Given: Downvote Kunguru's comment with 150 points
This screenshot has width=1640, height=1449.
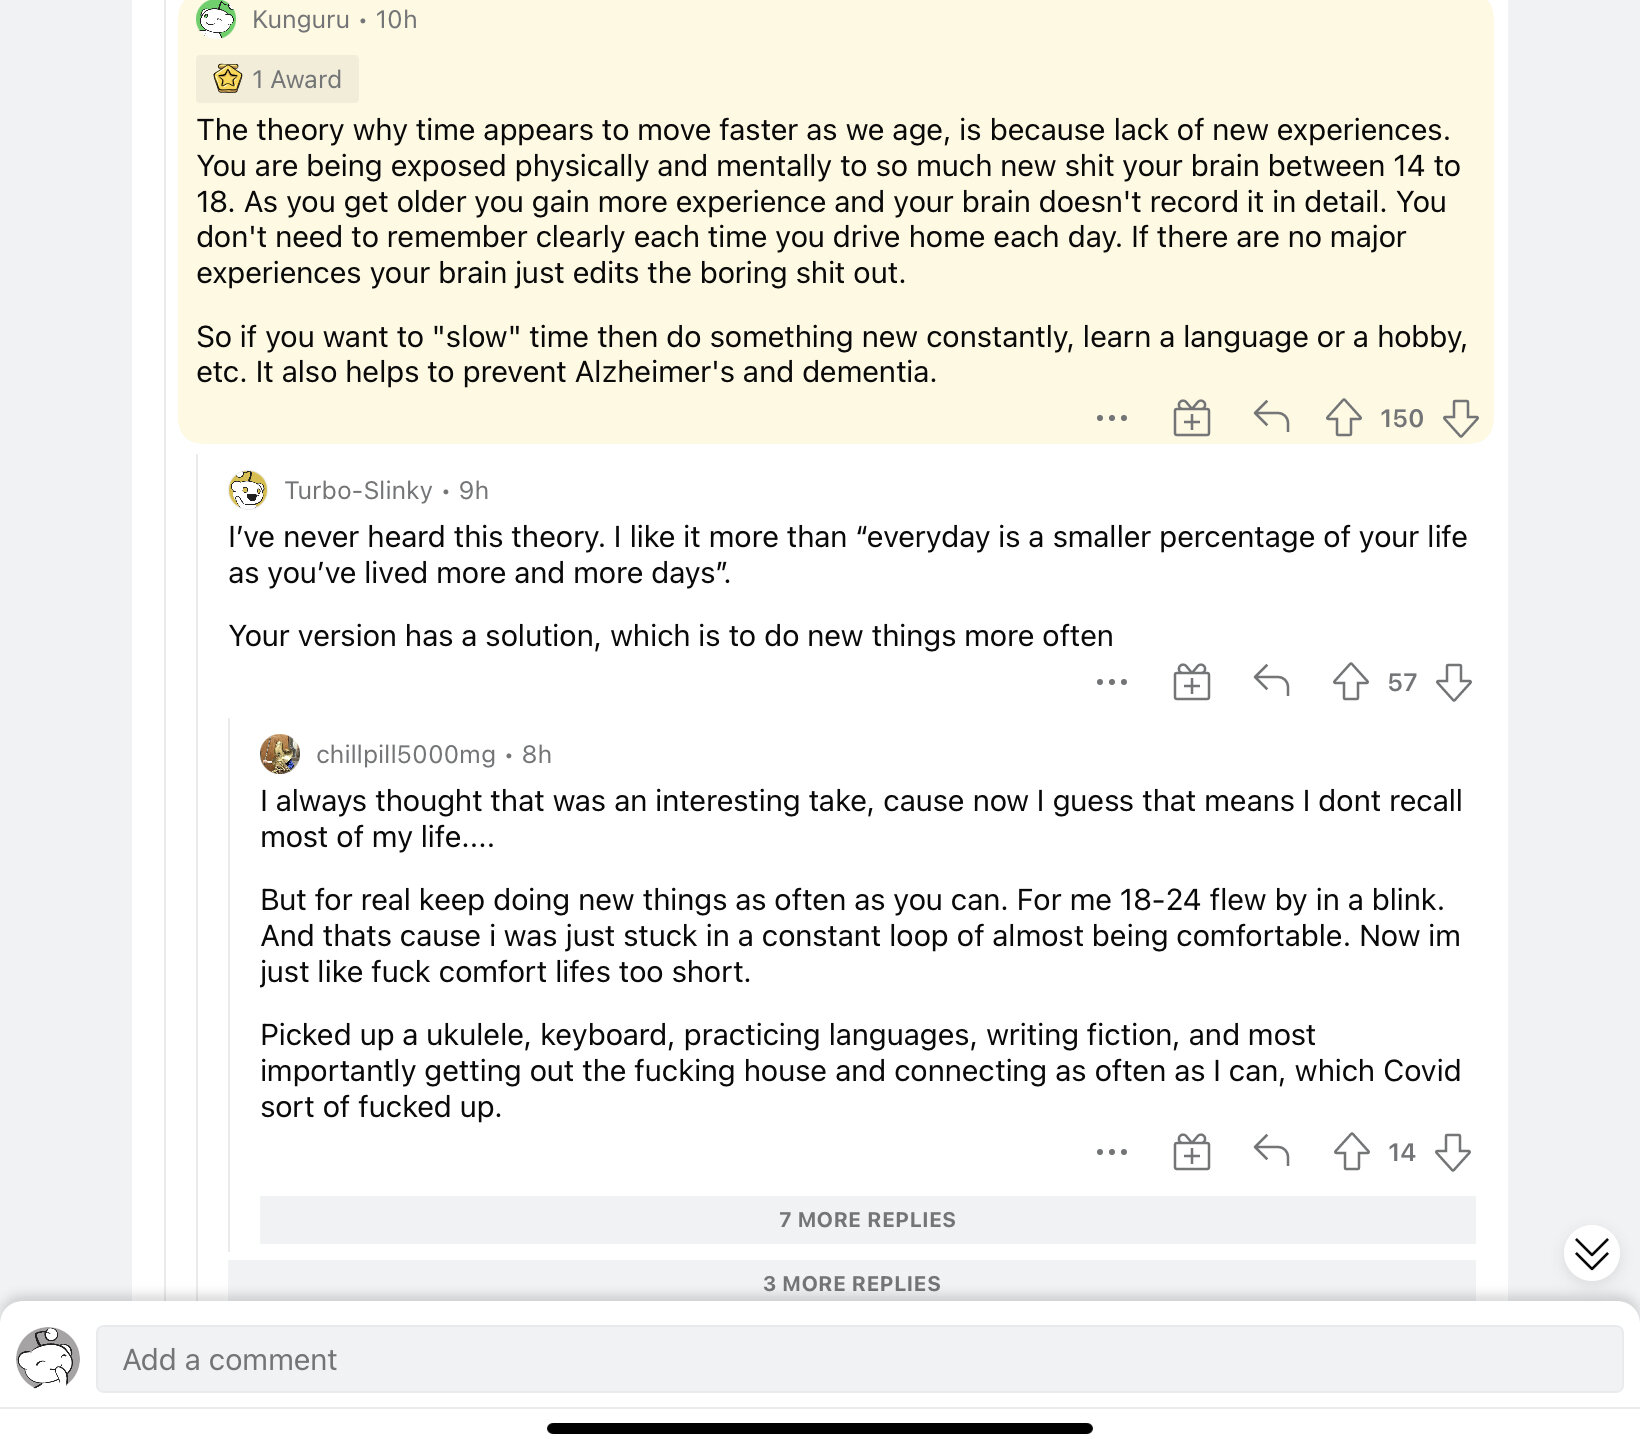Looking at the screenshot, I should click(1461, 418).
